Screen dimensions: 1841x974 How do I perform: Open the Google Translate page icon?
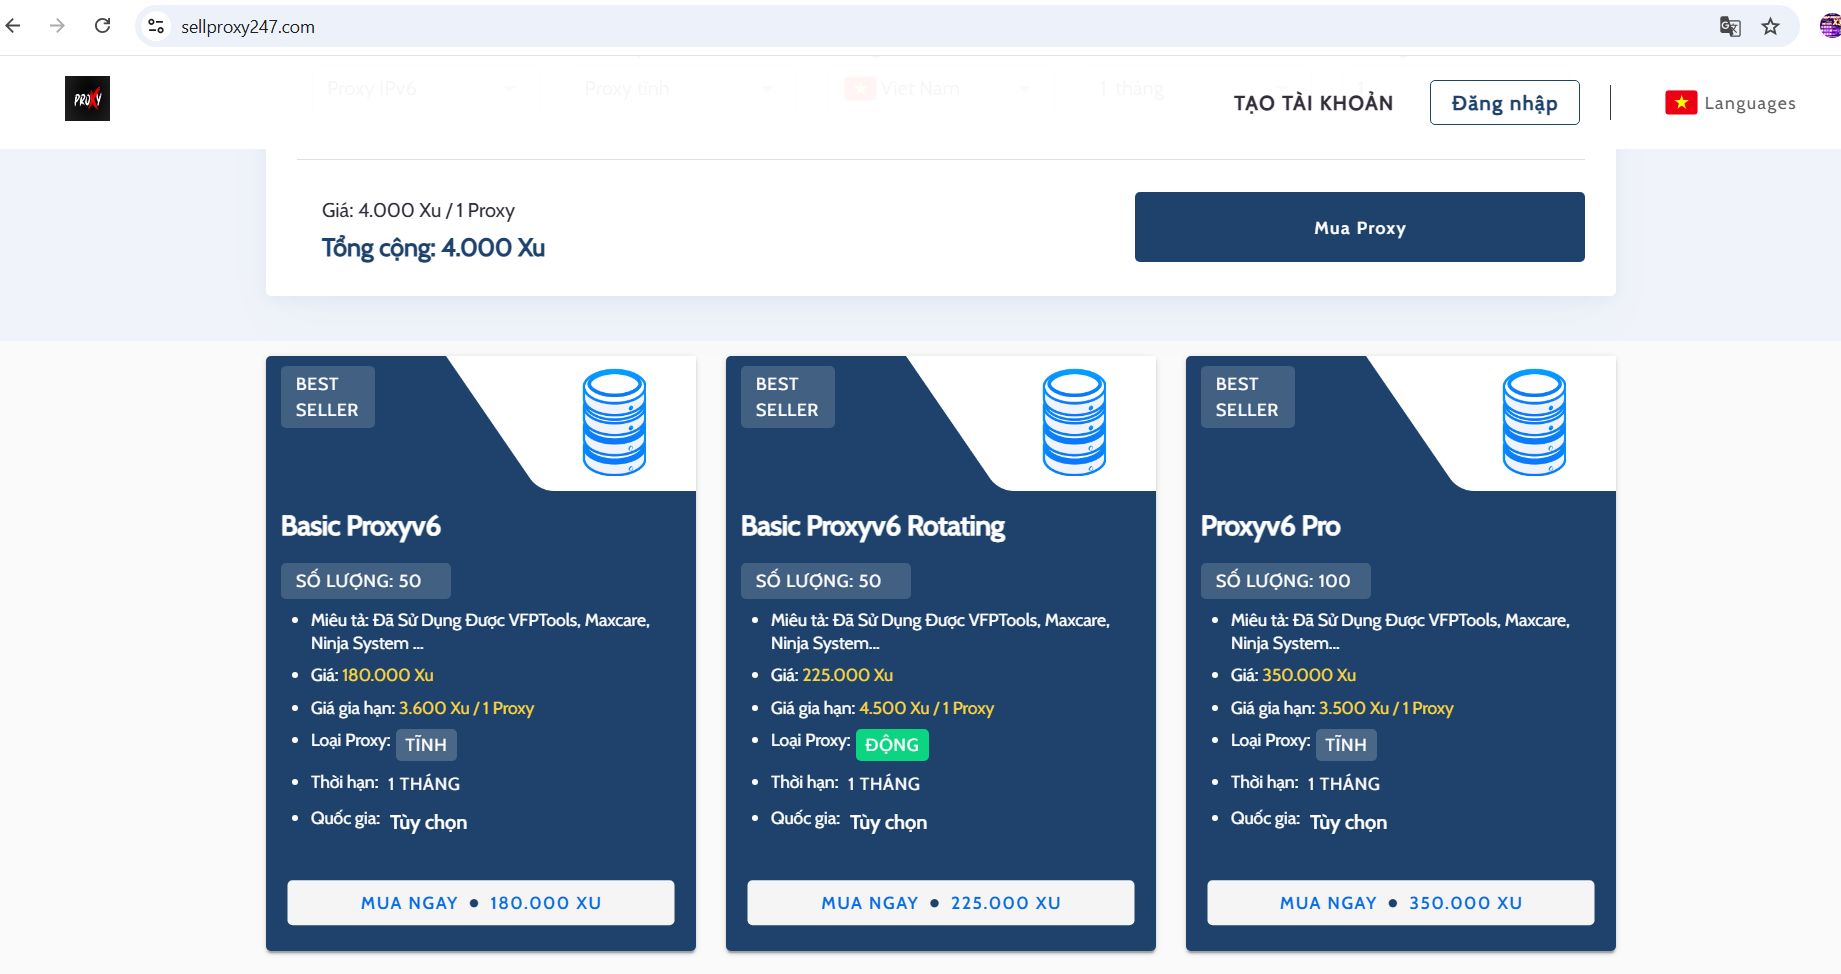pyautogui.click(x=1729, y=27)
